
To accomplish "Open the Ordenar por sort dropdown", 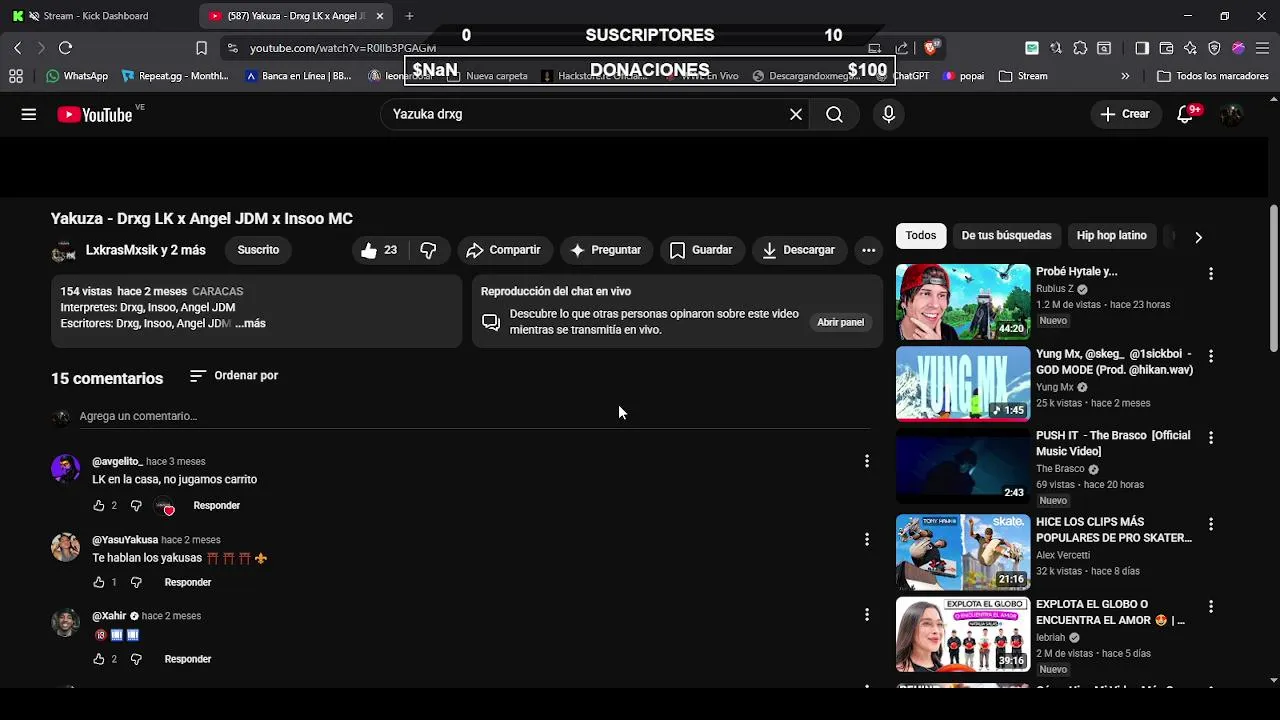I will pyautogui.click(x=234, y=376).
